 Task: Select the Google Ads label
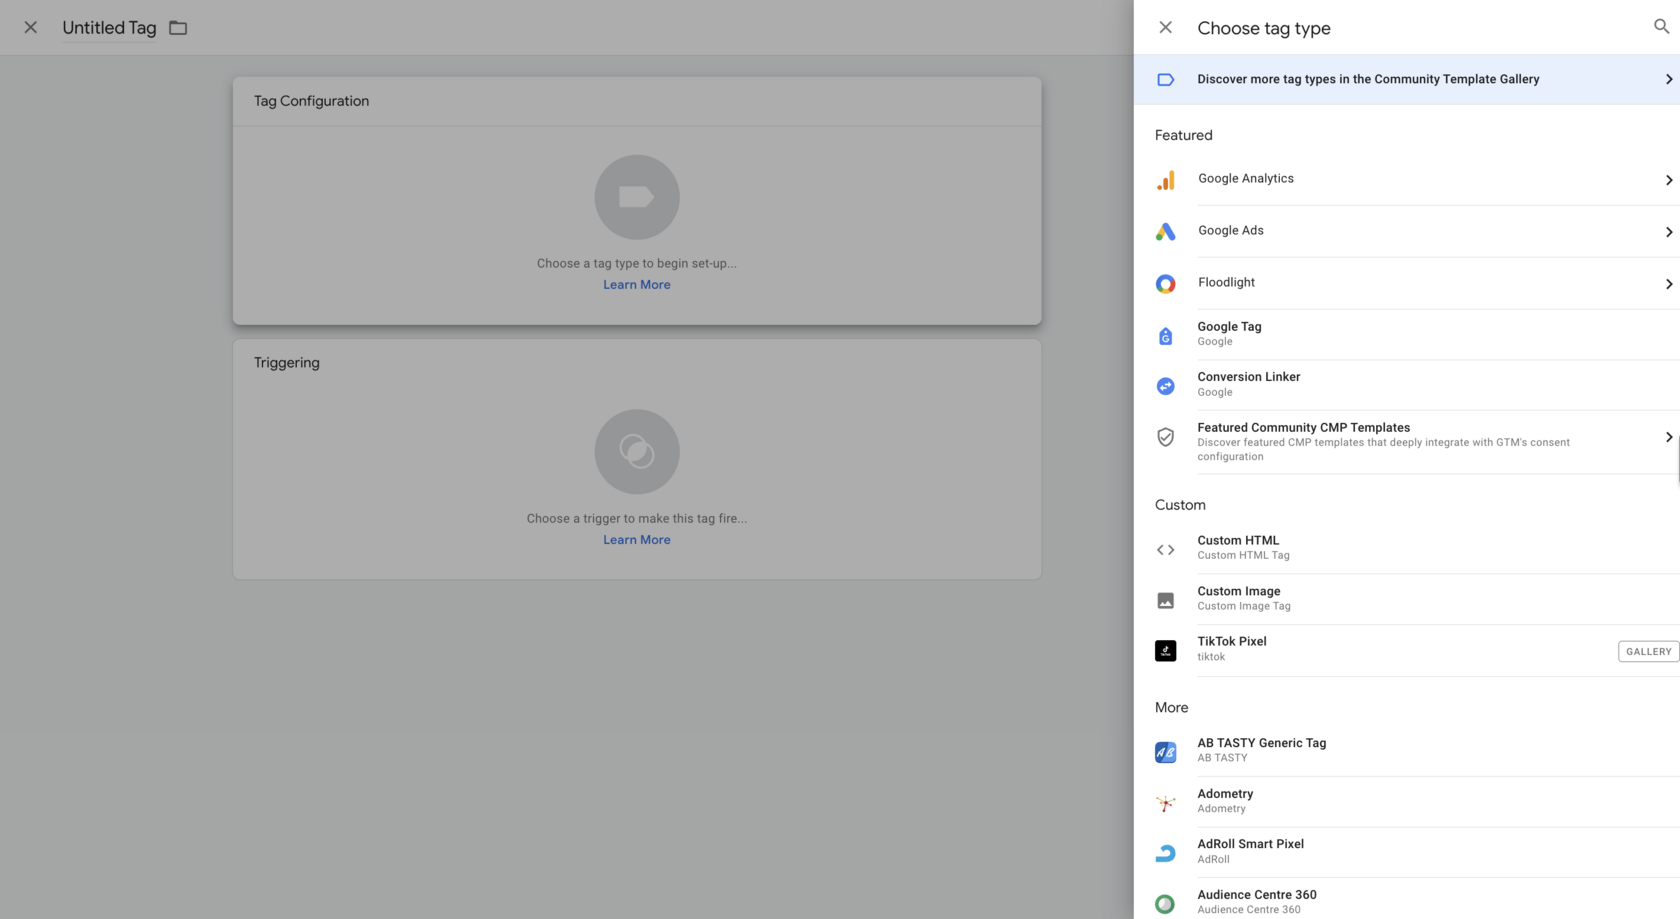point(1231,231)
